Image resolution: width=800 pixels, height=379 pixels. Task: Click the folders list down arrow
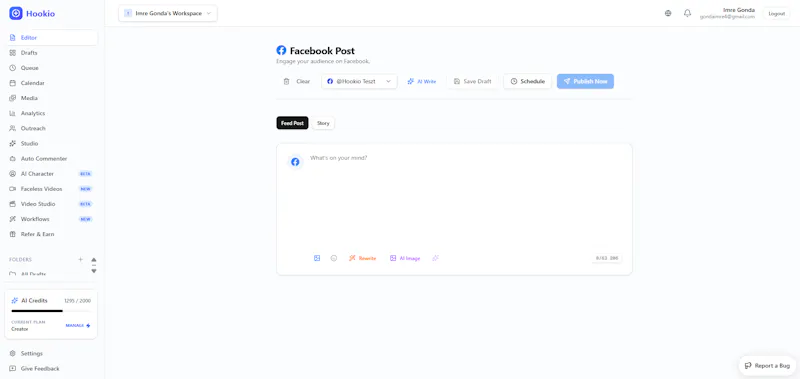coord(94,271)
